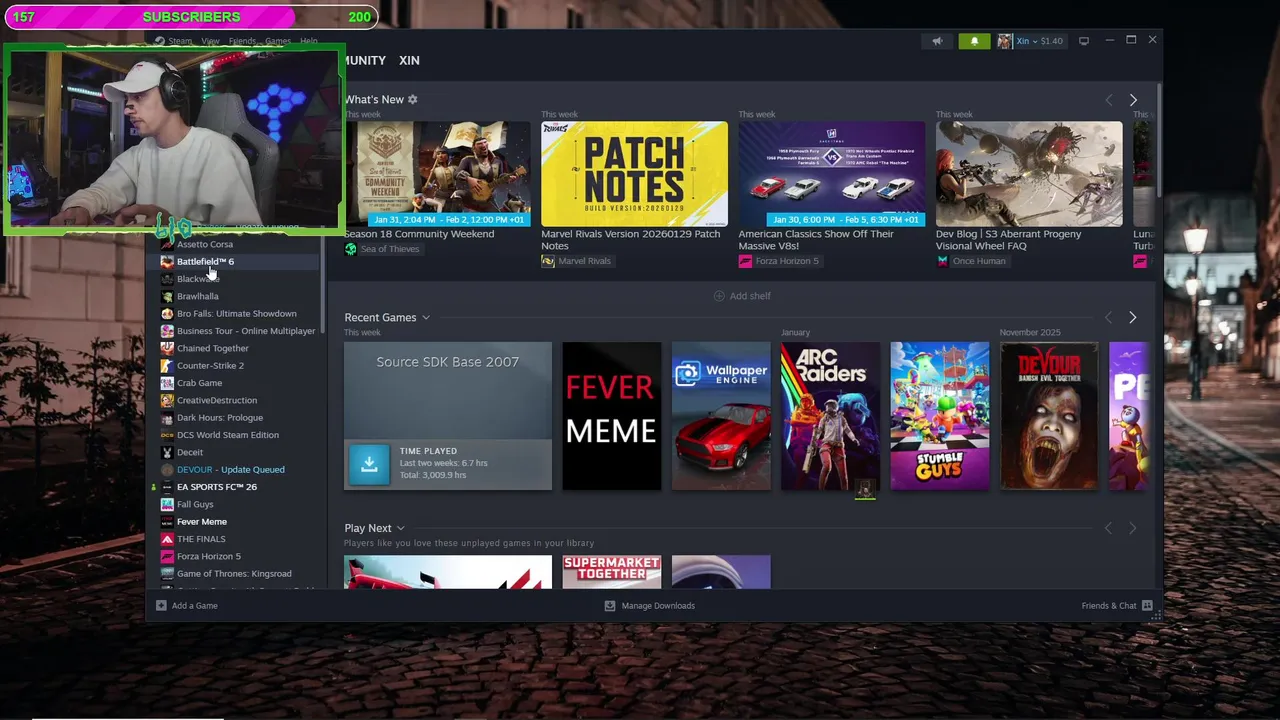Click the Manage Downloads label
The image size is (1280, 720).
click(658, 605)
